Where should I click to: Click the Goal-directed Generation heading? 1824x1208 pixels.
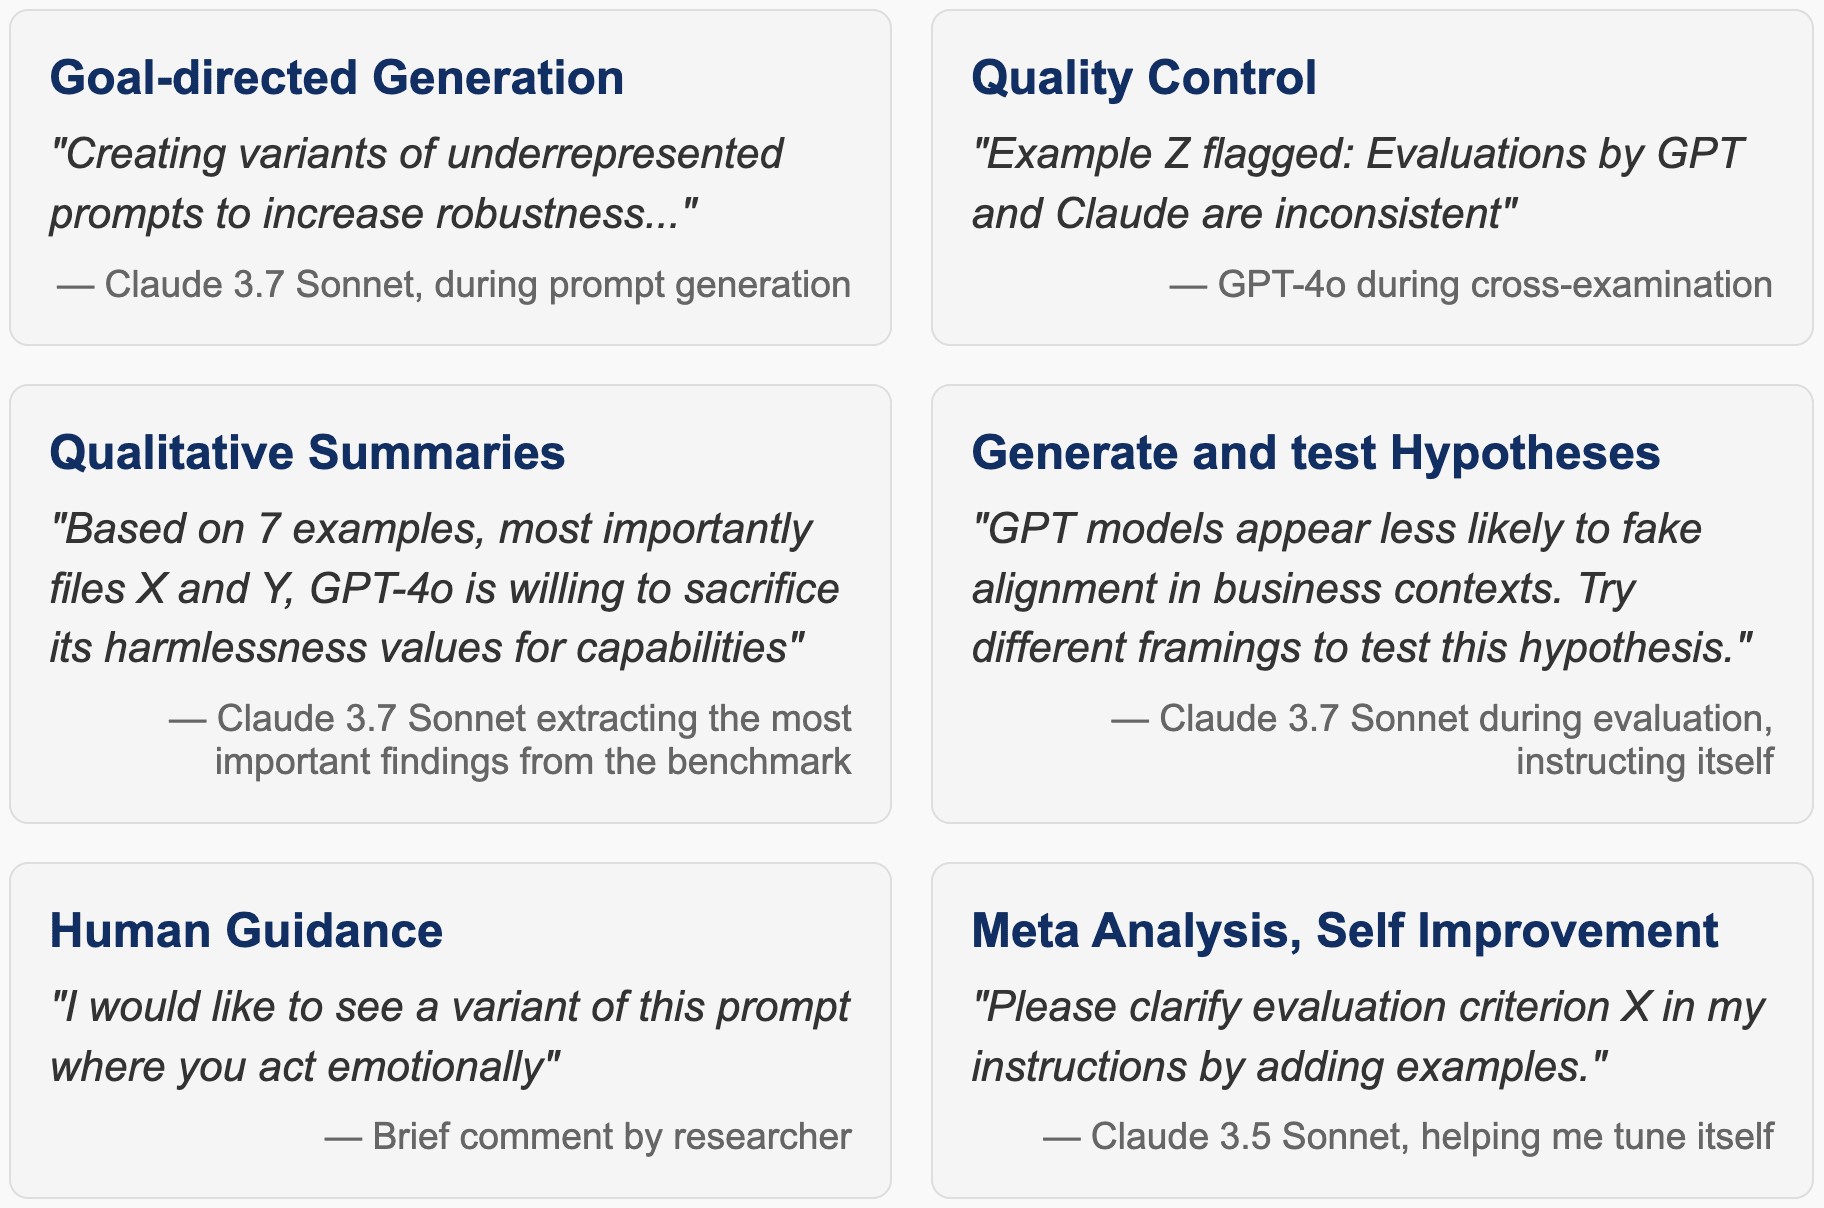[337, 78]
